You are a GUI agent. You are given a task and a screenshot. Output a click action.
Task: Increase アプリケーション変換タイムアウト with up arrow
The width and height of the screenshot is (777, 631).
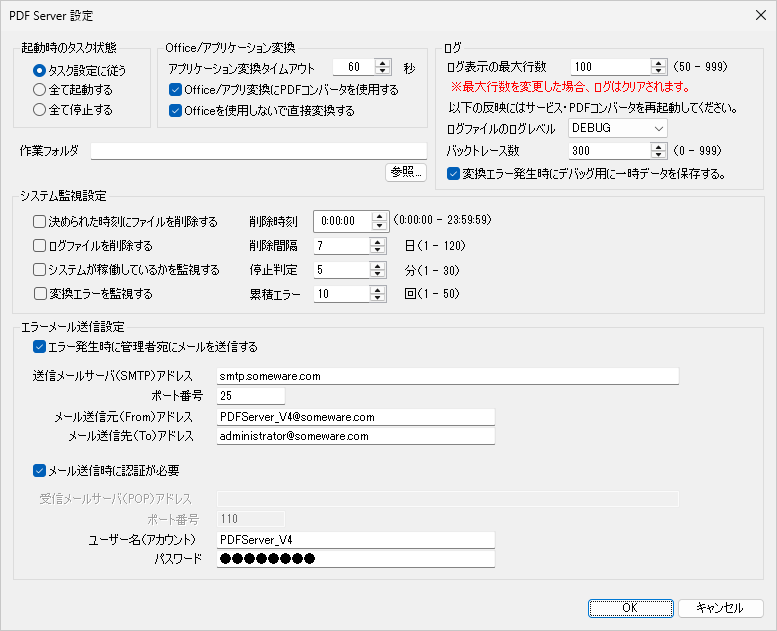pyautogui.click(x=383, y=63)
